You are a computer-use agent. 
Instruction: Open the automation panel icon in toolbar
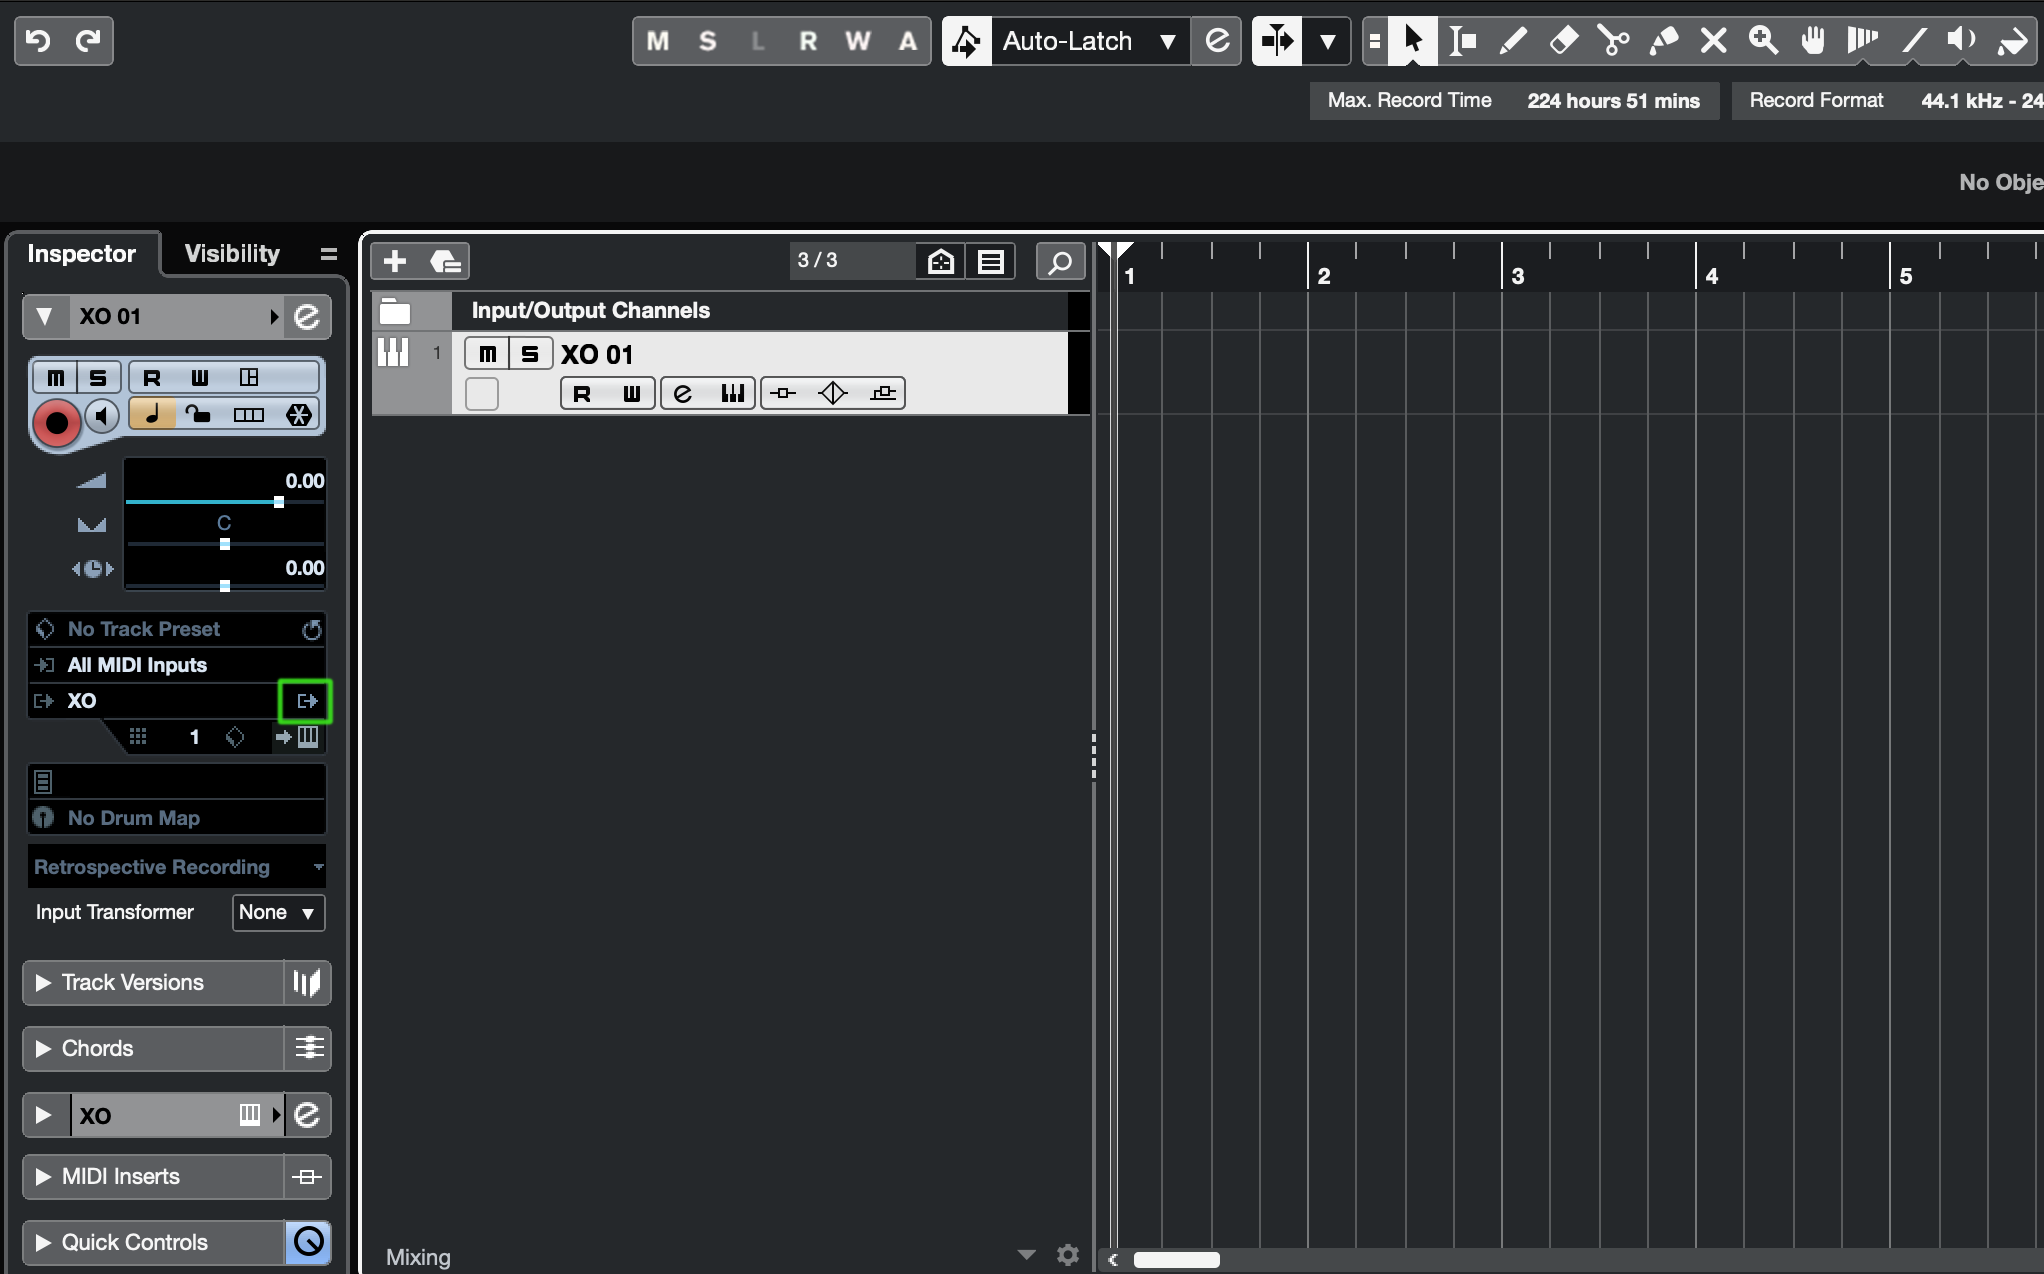click(1217, 41)
